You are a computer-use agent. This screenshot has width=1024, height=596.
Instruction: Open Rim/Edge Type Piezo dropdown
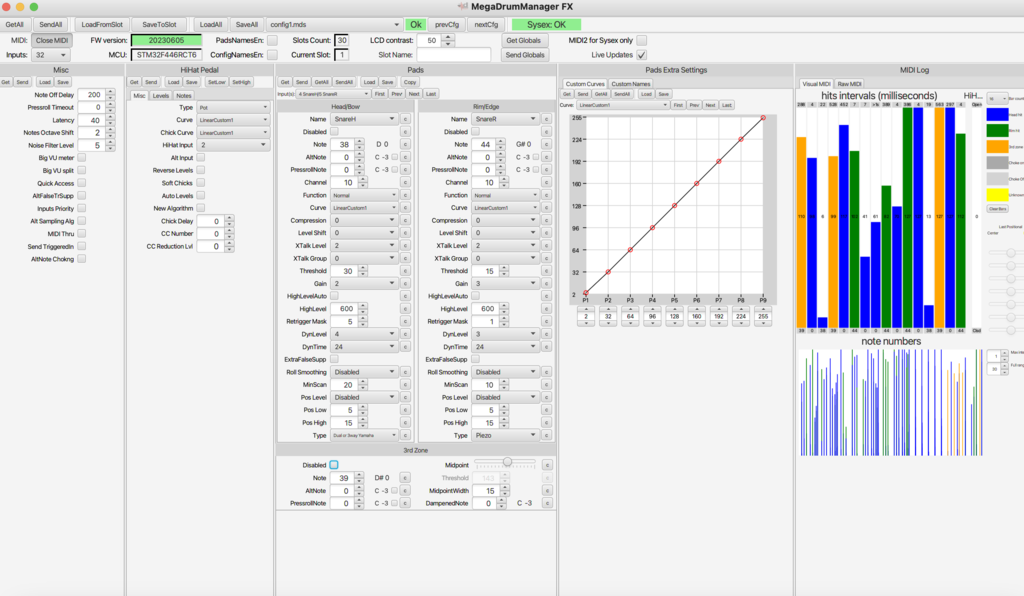coord(505,435)
